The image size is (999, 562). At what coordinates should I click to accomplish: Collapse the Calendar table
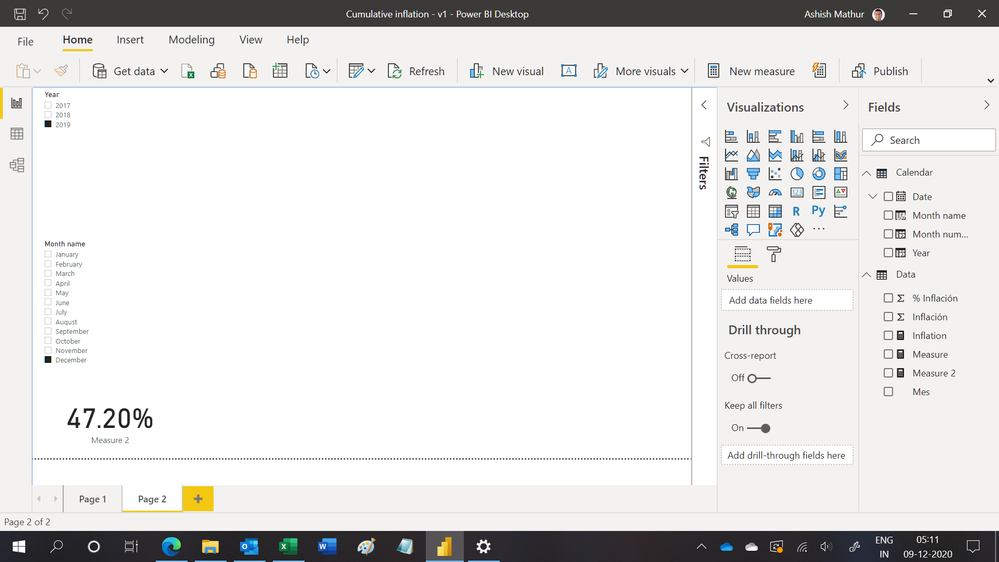(x=866, y=173)
